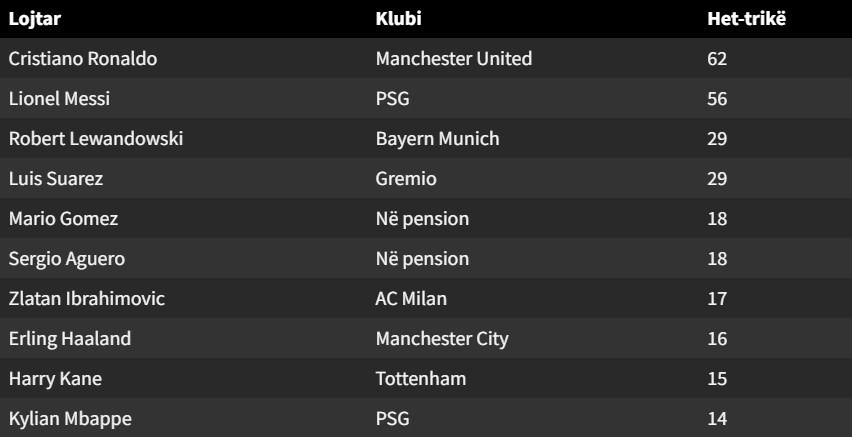
Task: Select the Lionel Messi cell
Action: point(59,98)
